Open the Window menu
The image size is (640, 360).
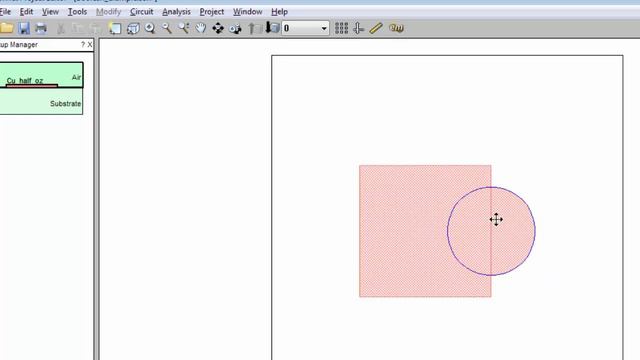click(x=247, y=12)
